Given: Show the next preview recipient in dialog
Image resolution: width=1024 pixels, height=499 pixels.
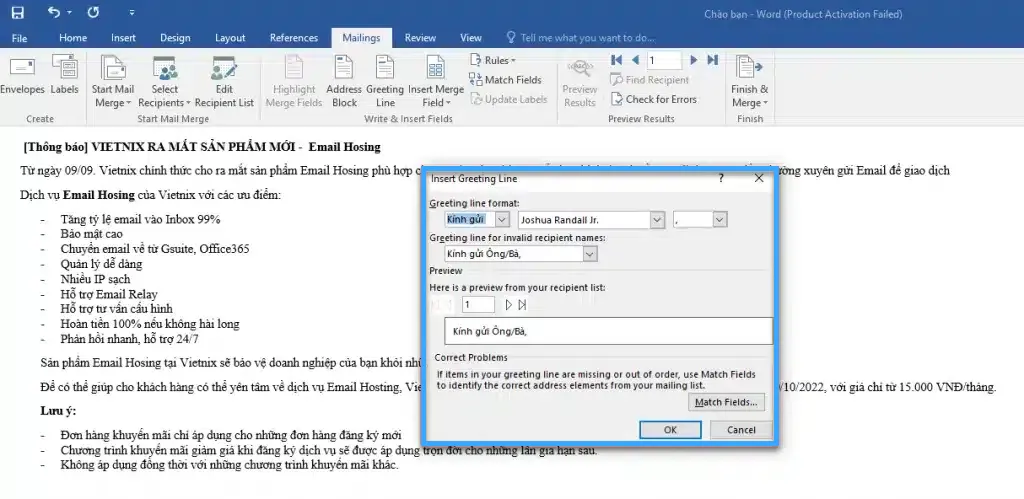Looking at the screenshot, I should (x=509, y=304).
